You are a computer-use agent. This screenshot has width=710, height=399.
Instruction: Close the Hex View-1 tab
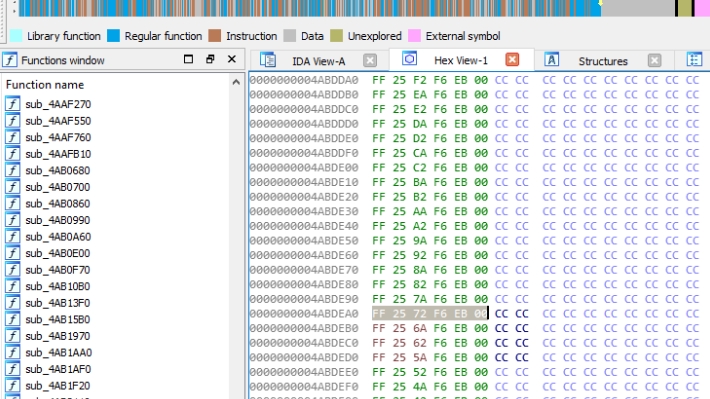[x=512, y=59]
